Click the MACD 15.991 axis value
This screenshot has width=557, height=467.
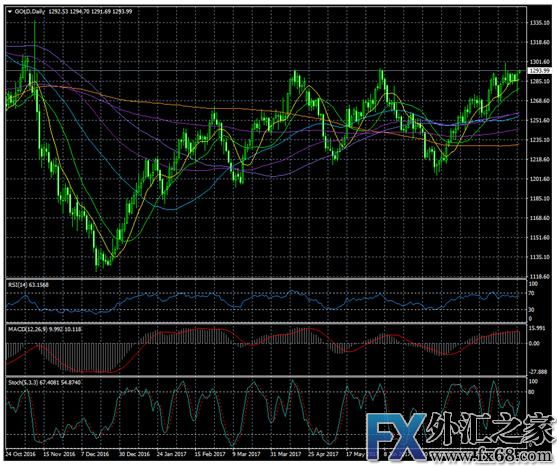(536, 328)
